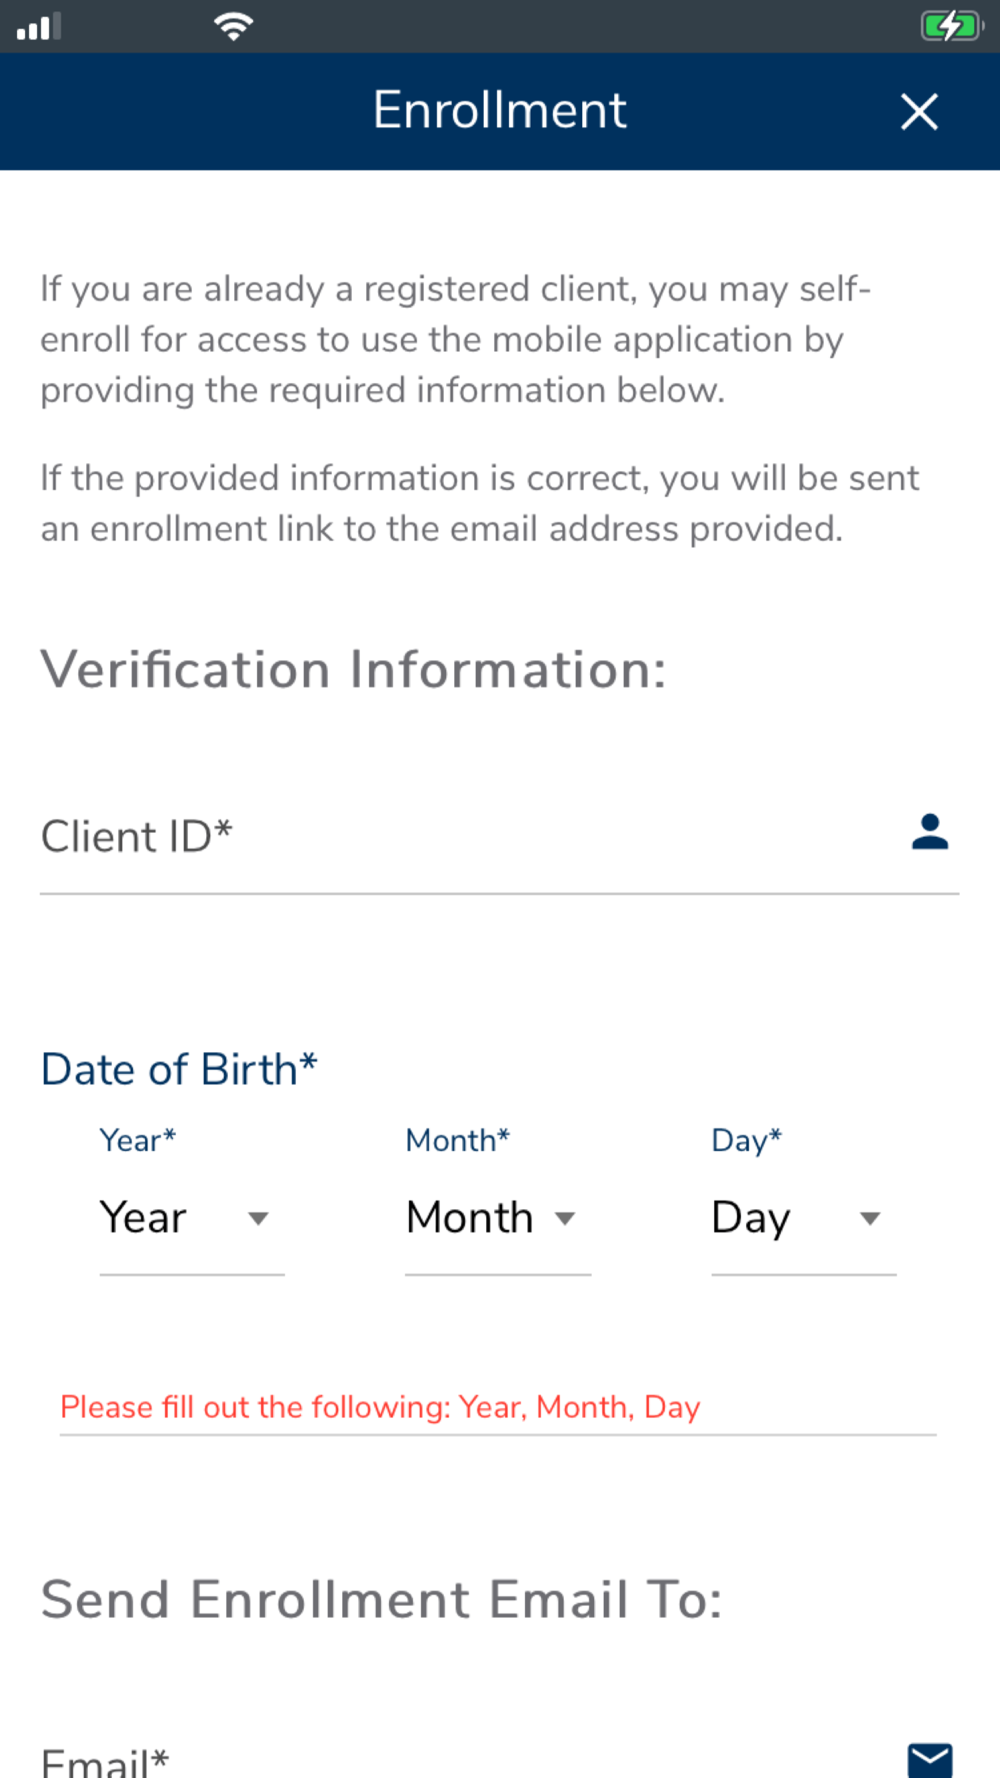Tap the envelope icon beside Email field
This screenshot has width=1000, height=1778.
click(929, 1759)
